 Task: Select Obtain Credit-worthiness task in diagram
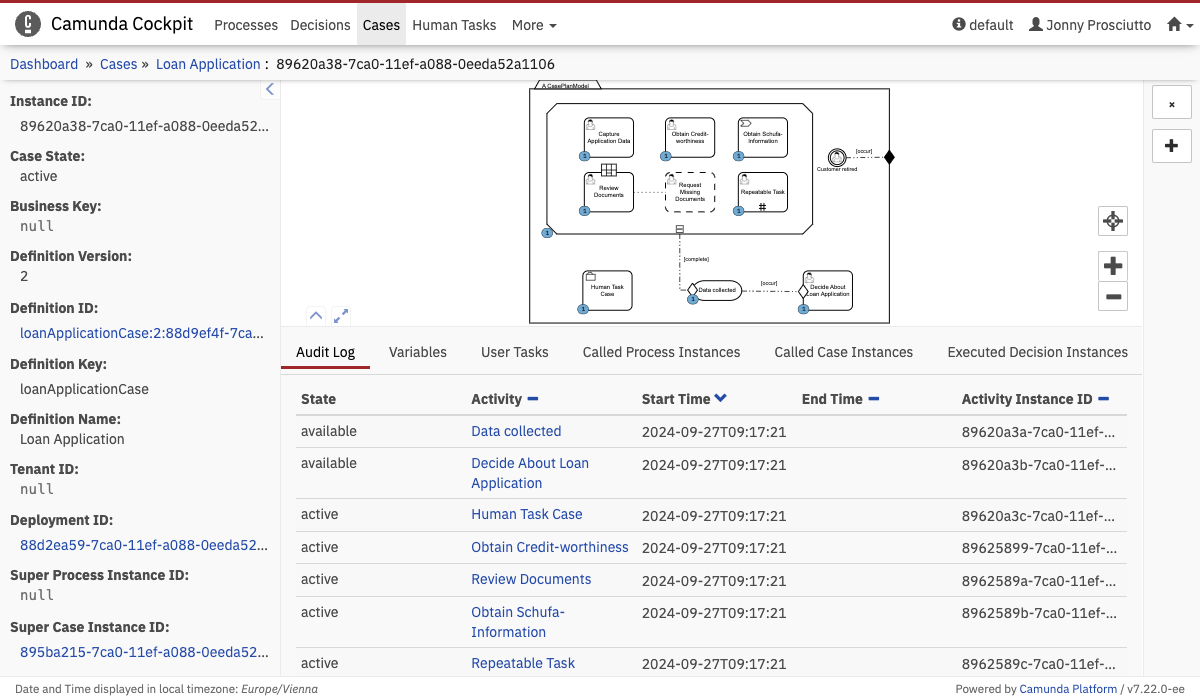click(690, 138)
